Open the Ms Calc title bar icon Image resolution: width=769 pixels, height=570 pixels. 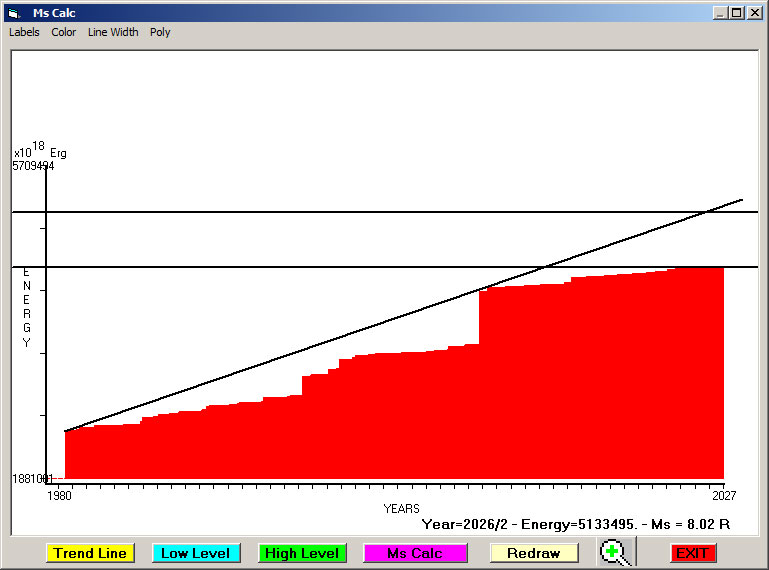point(13,13)
